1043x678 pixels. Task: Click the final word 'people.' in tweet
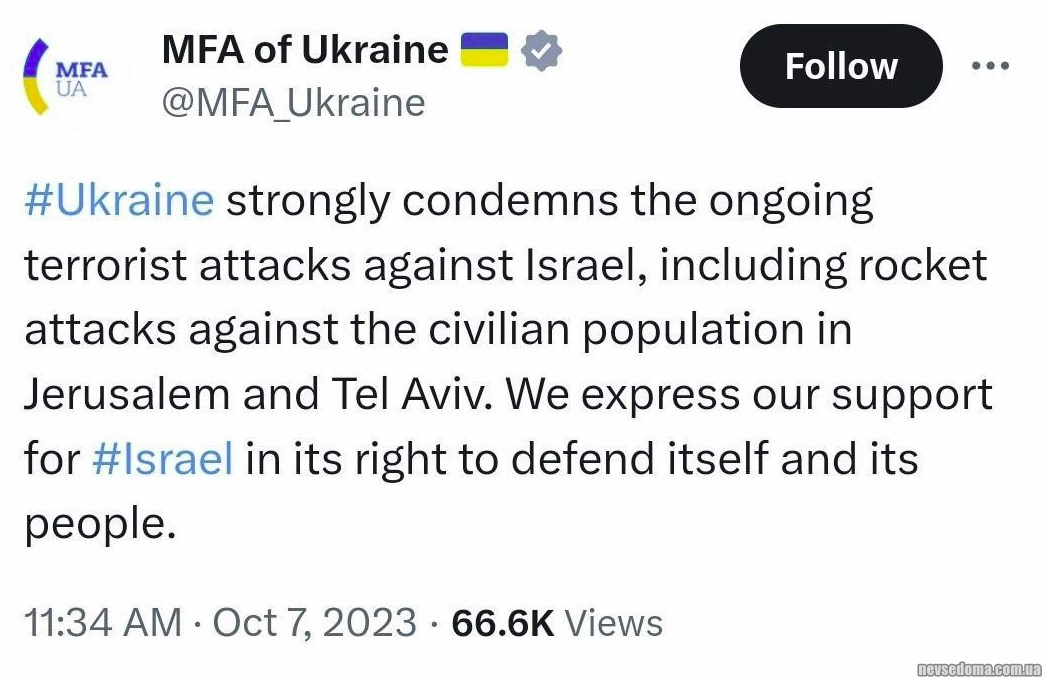(100, 523)
